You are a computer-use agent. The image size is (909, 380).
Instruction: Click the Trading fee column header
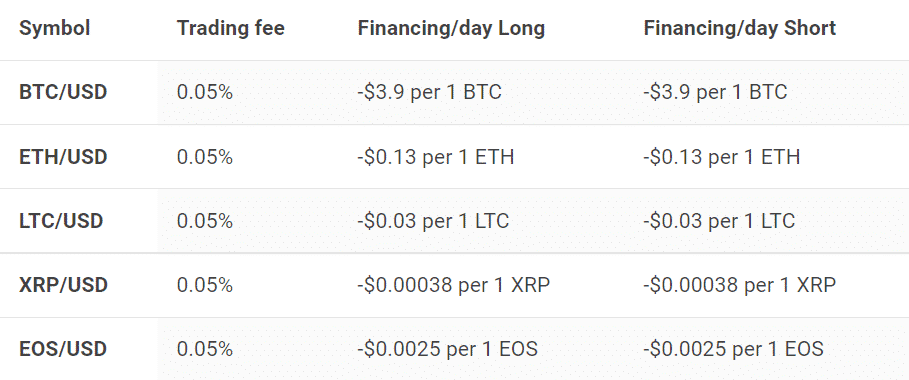click(x=231, y=28)
